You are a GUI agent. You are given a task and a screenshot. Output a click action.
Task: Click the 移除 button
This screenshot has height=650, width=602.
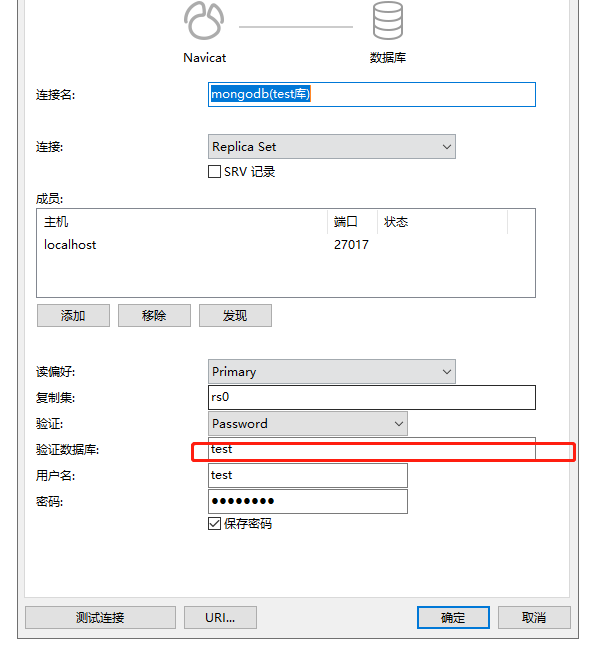click(x=154, y=315)
